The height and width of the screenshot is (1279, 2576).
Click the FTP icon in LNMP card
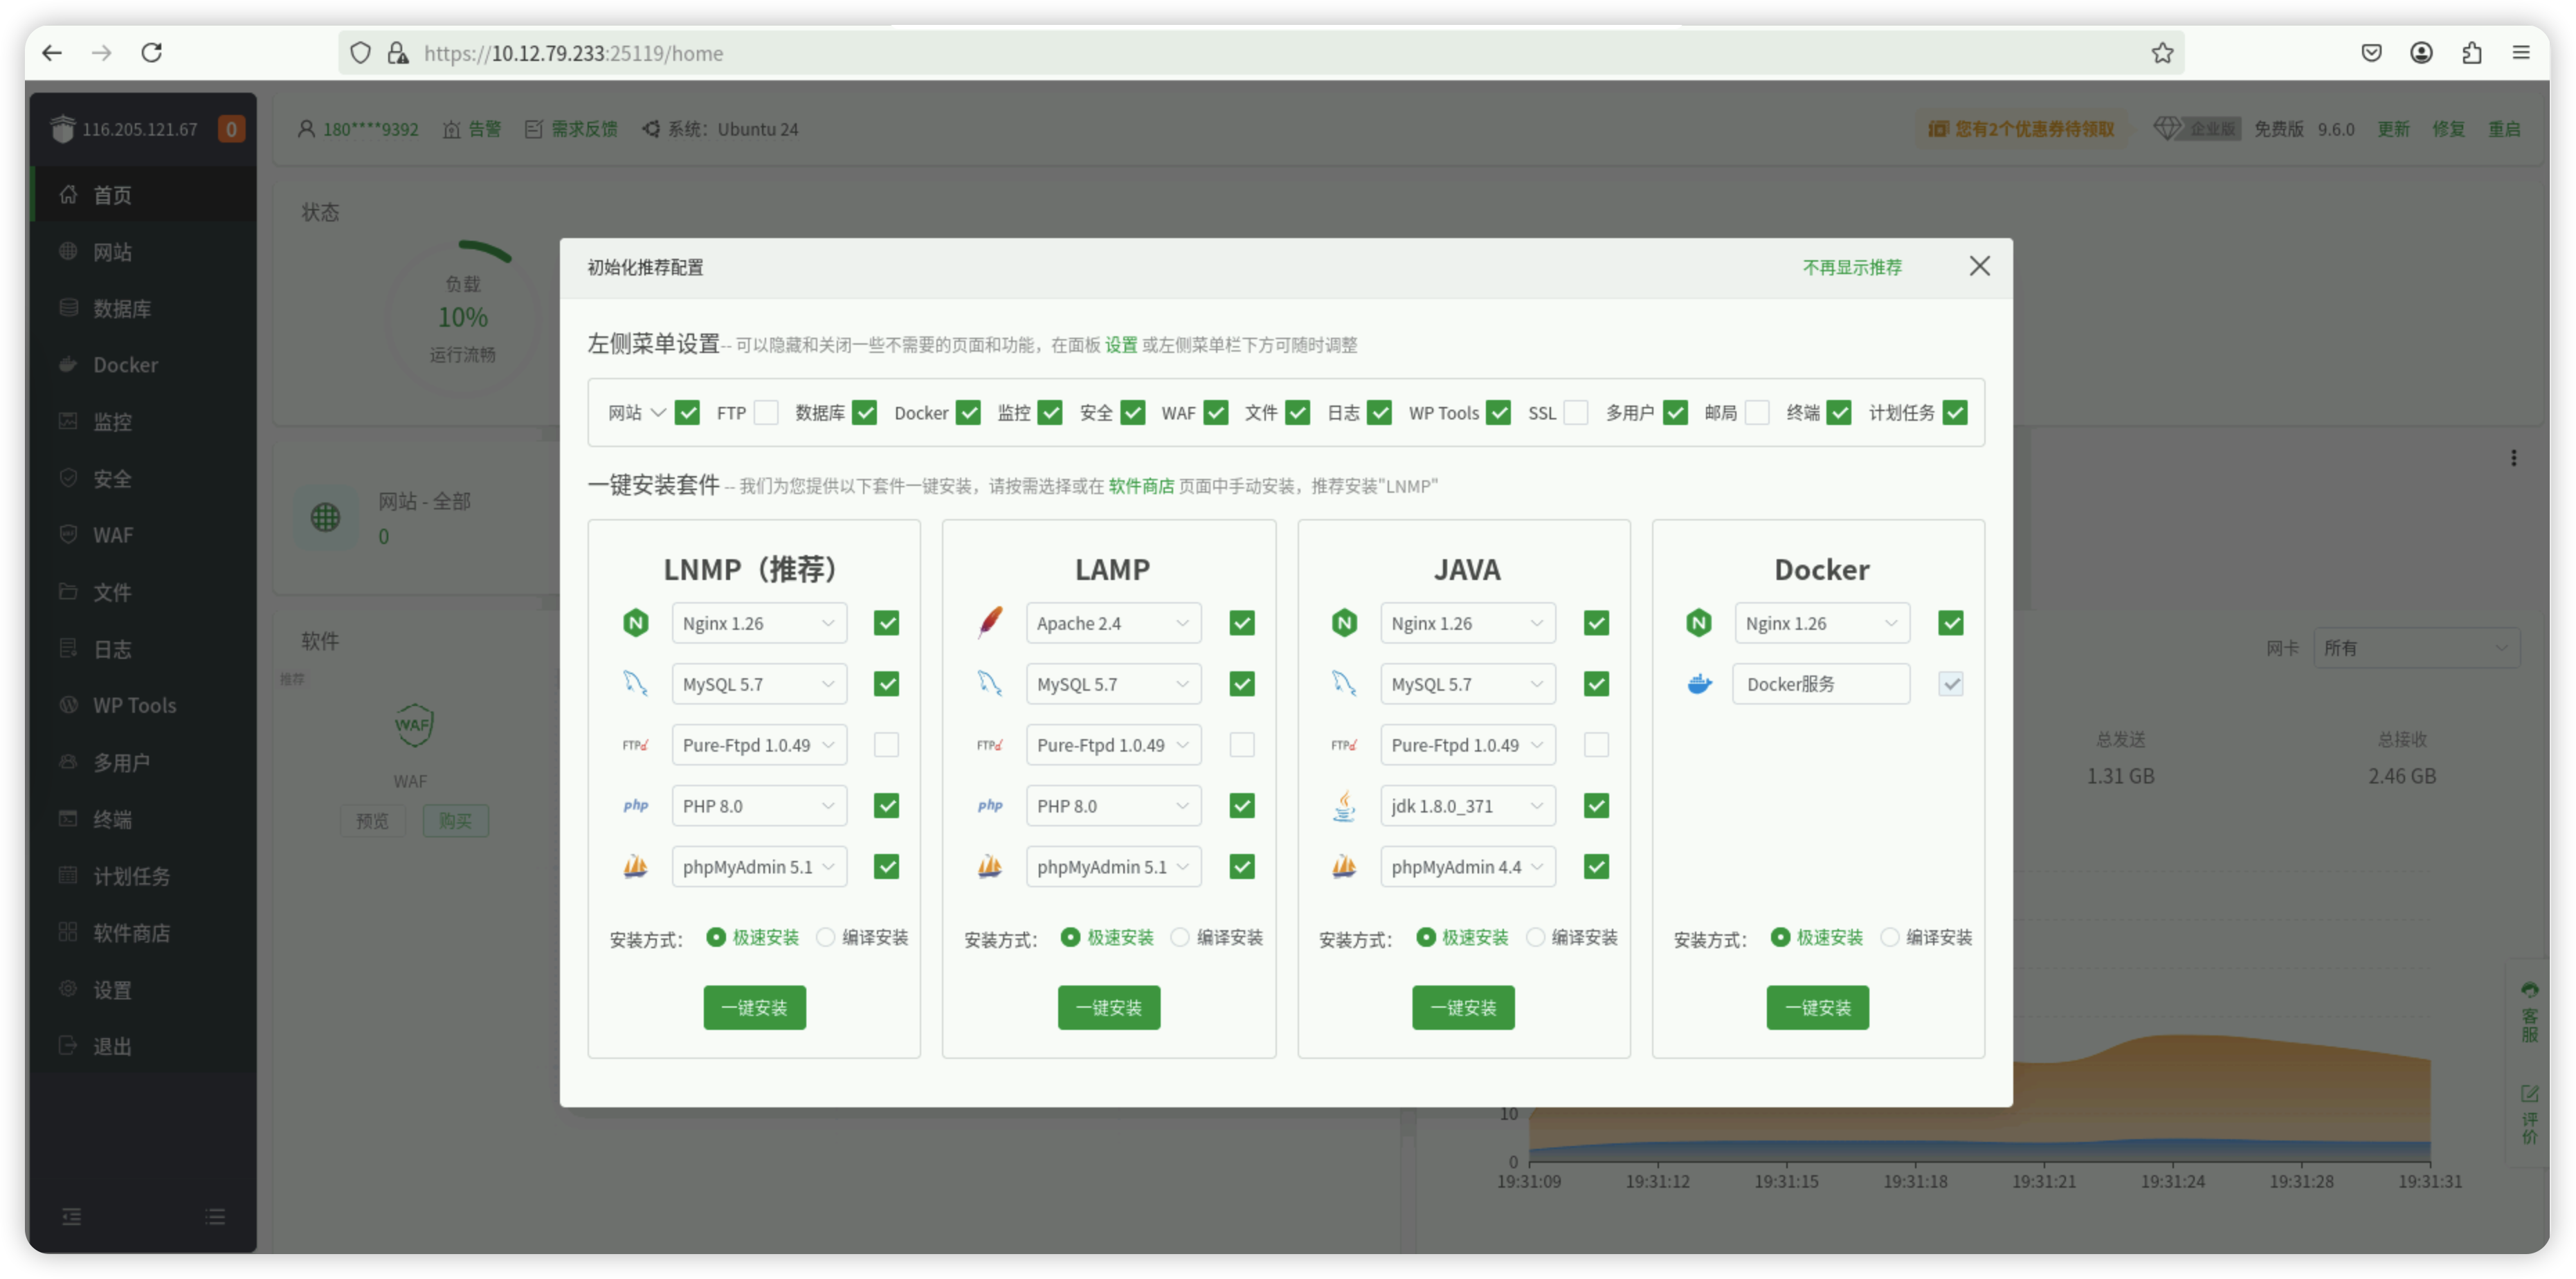[x=635, y=745]
